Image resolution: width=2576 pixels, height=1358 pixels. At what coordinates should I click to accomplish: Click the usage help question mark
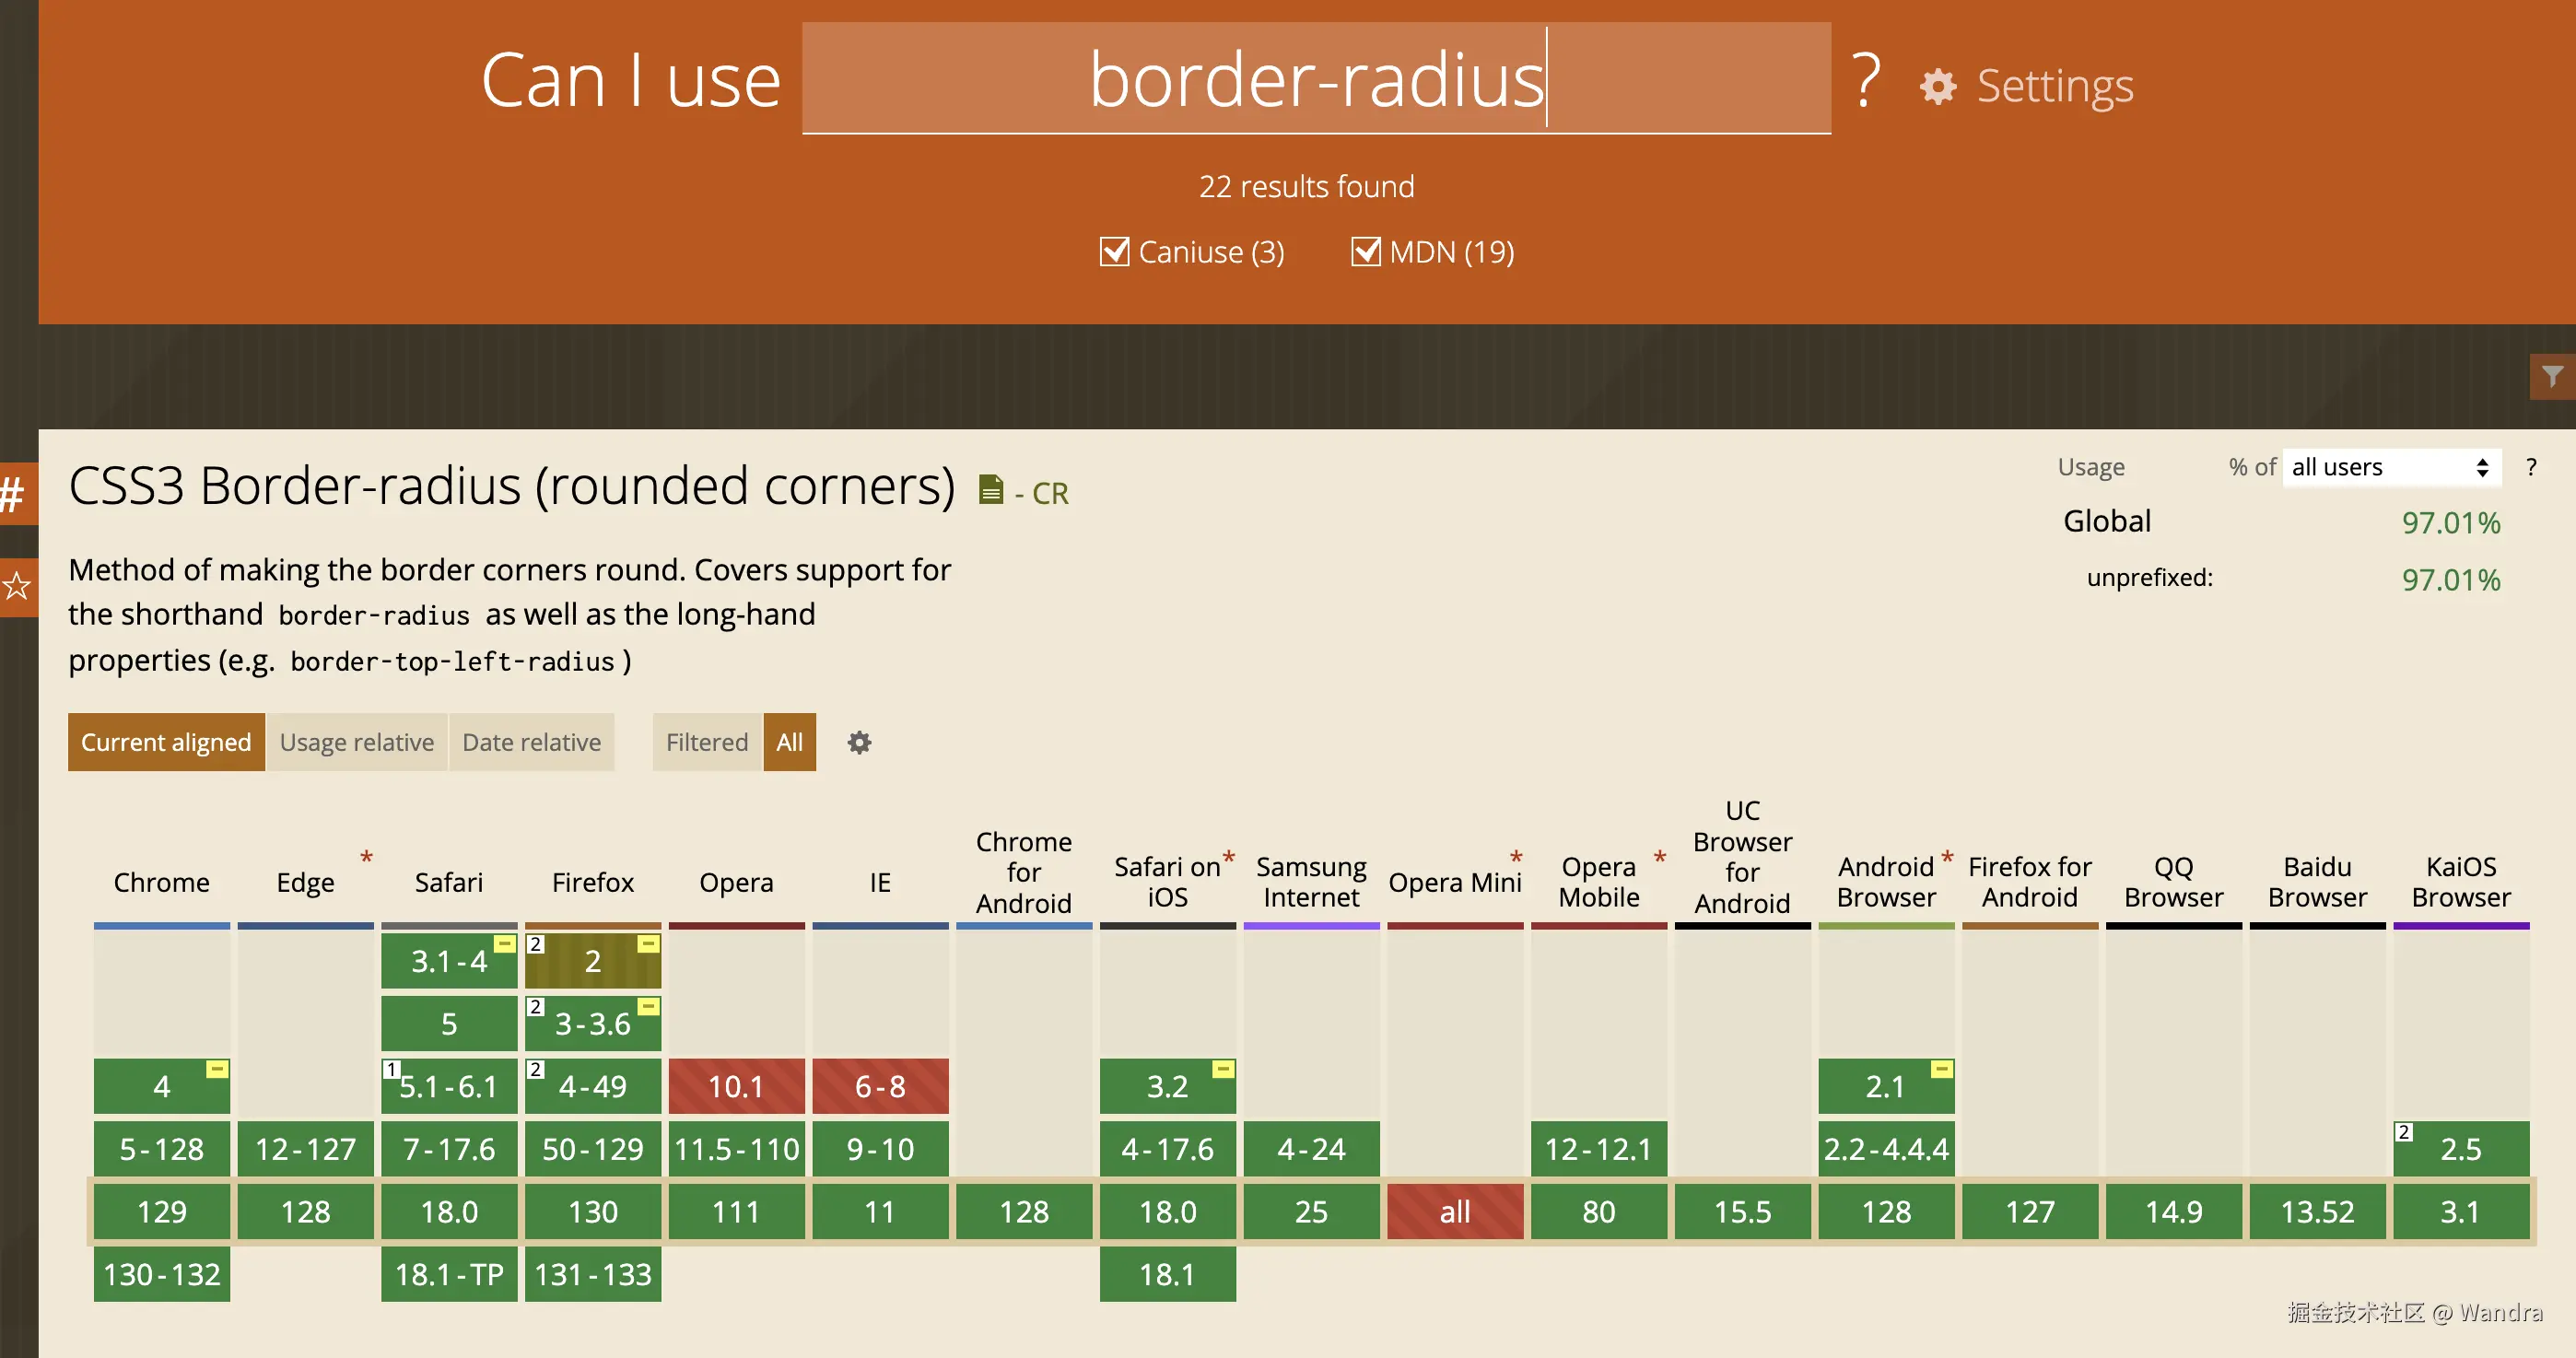coord(2531,467)
